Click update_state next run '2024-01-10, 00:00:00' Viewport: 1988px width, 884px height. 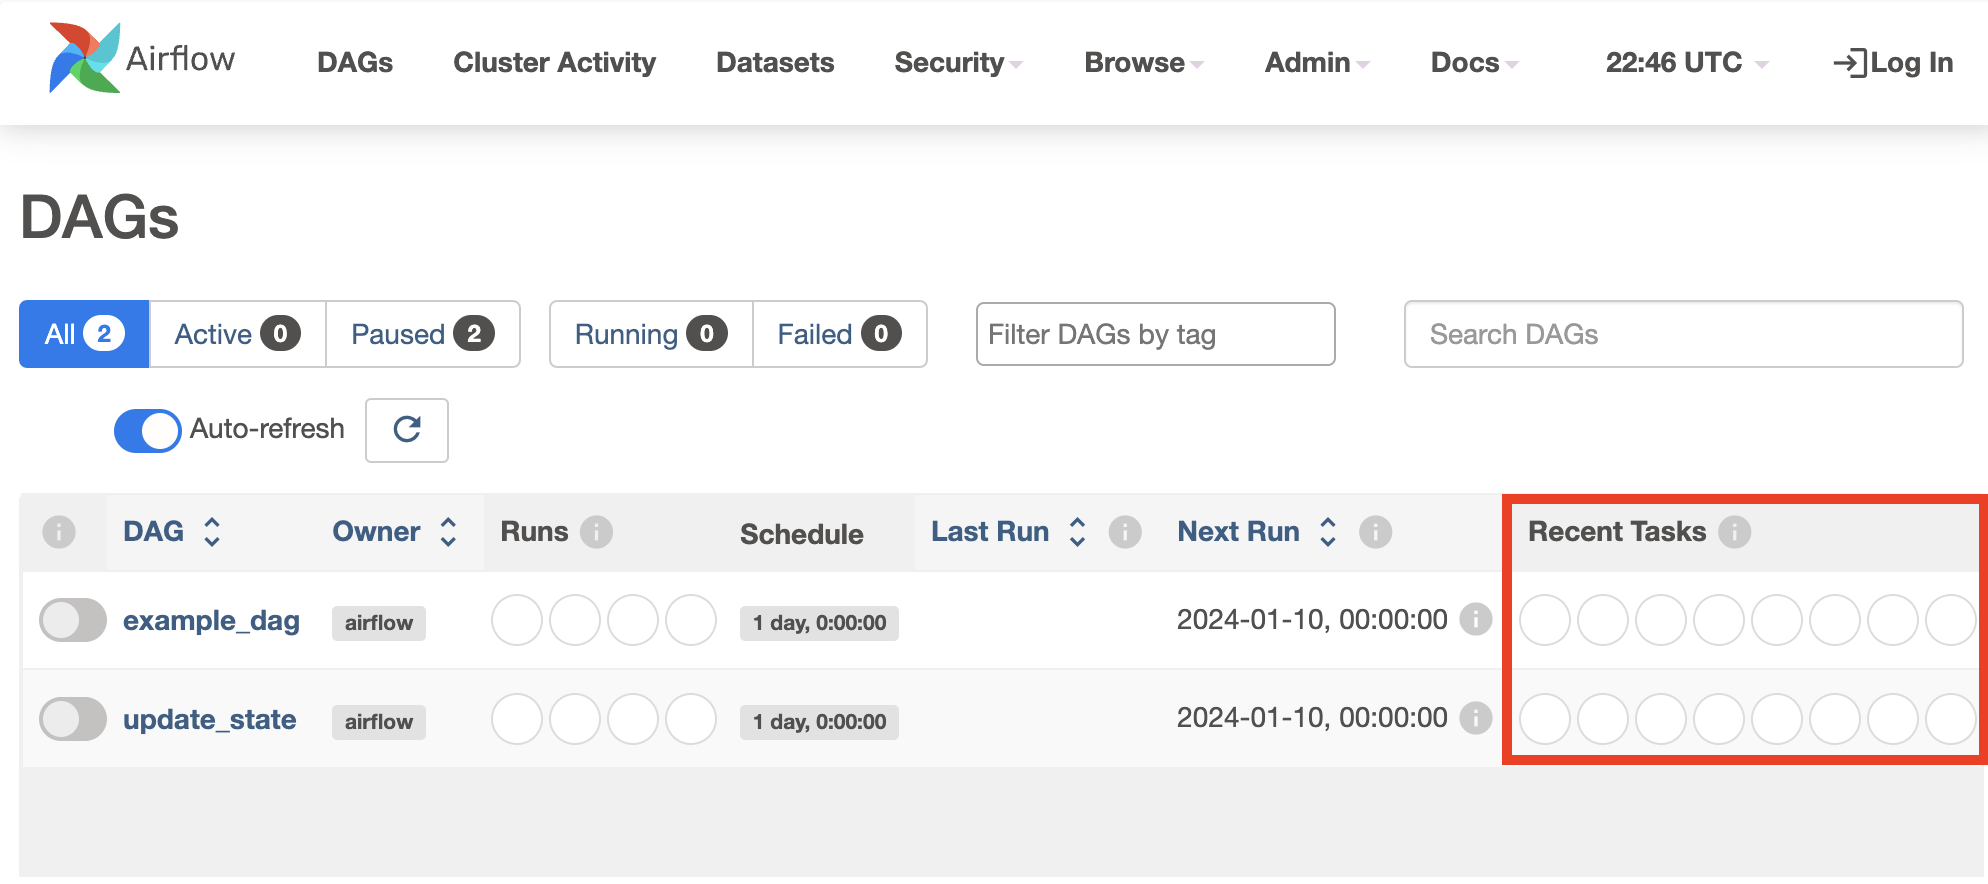click(1312, 718)
